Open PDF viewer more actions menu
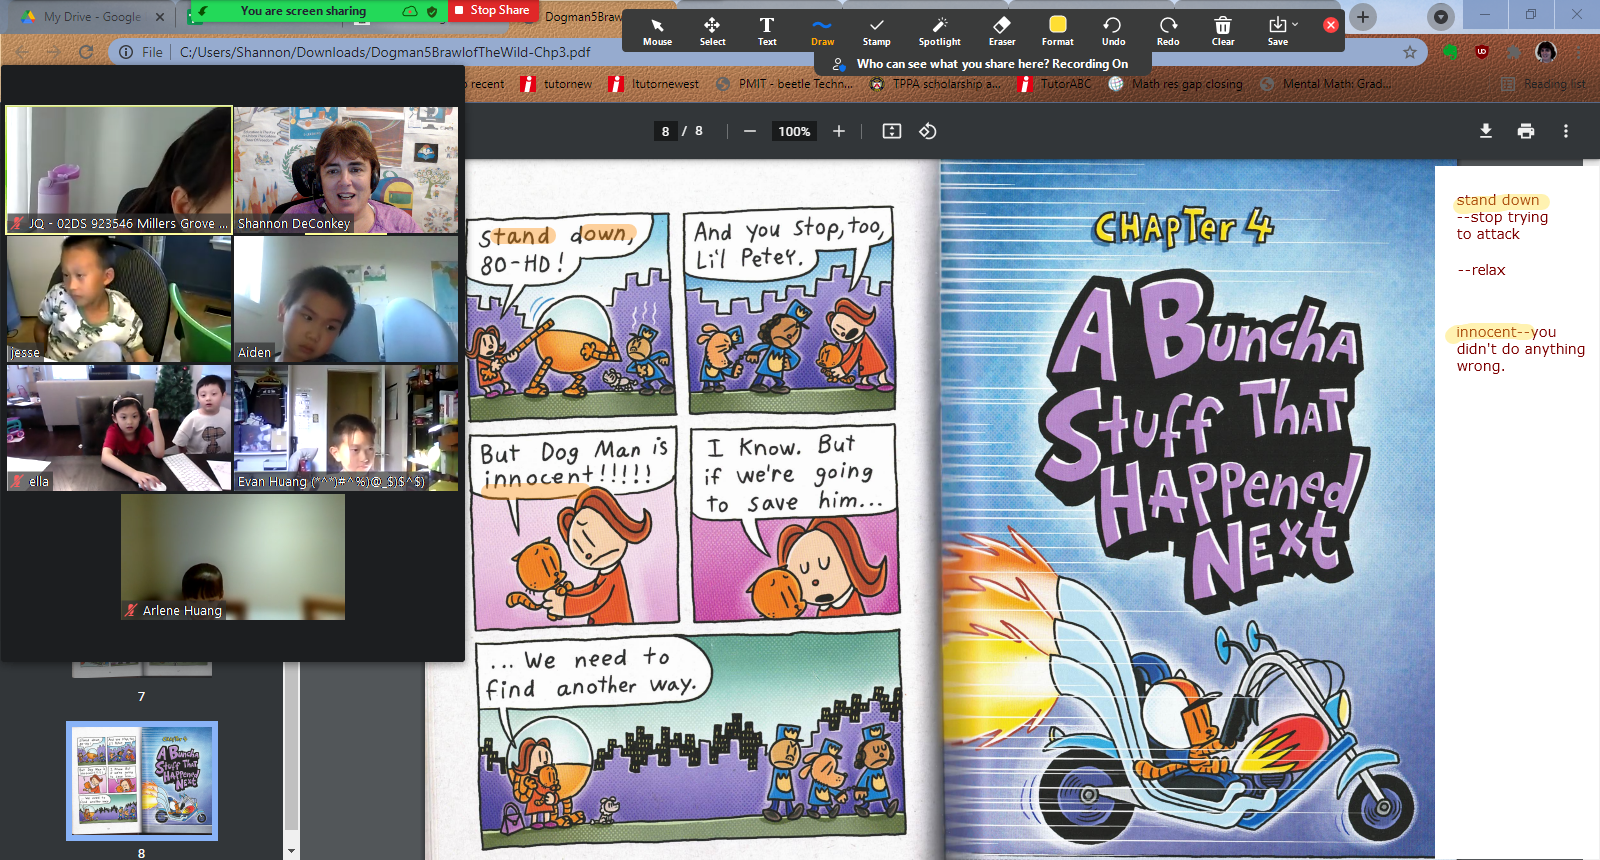 1566,131
